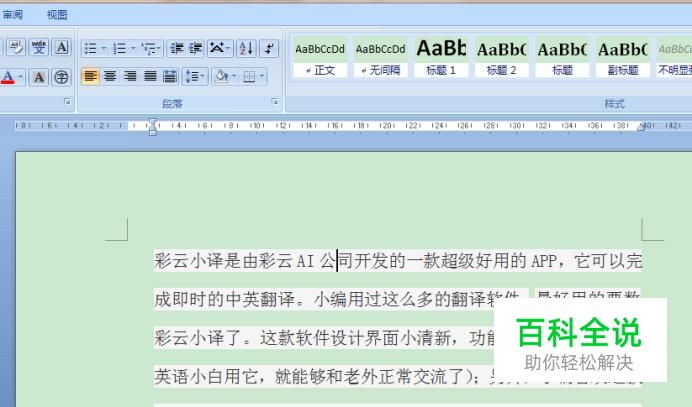This screenshot has width=692, height=407.
Task: Apply the 标题 2 style
Action: pos(501,57)
